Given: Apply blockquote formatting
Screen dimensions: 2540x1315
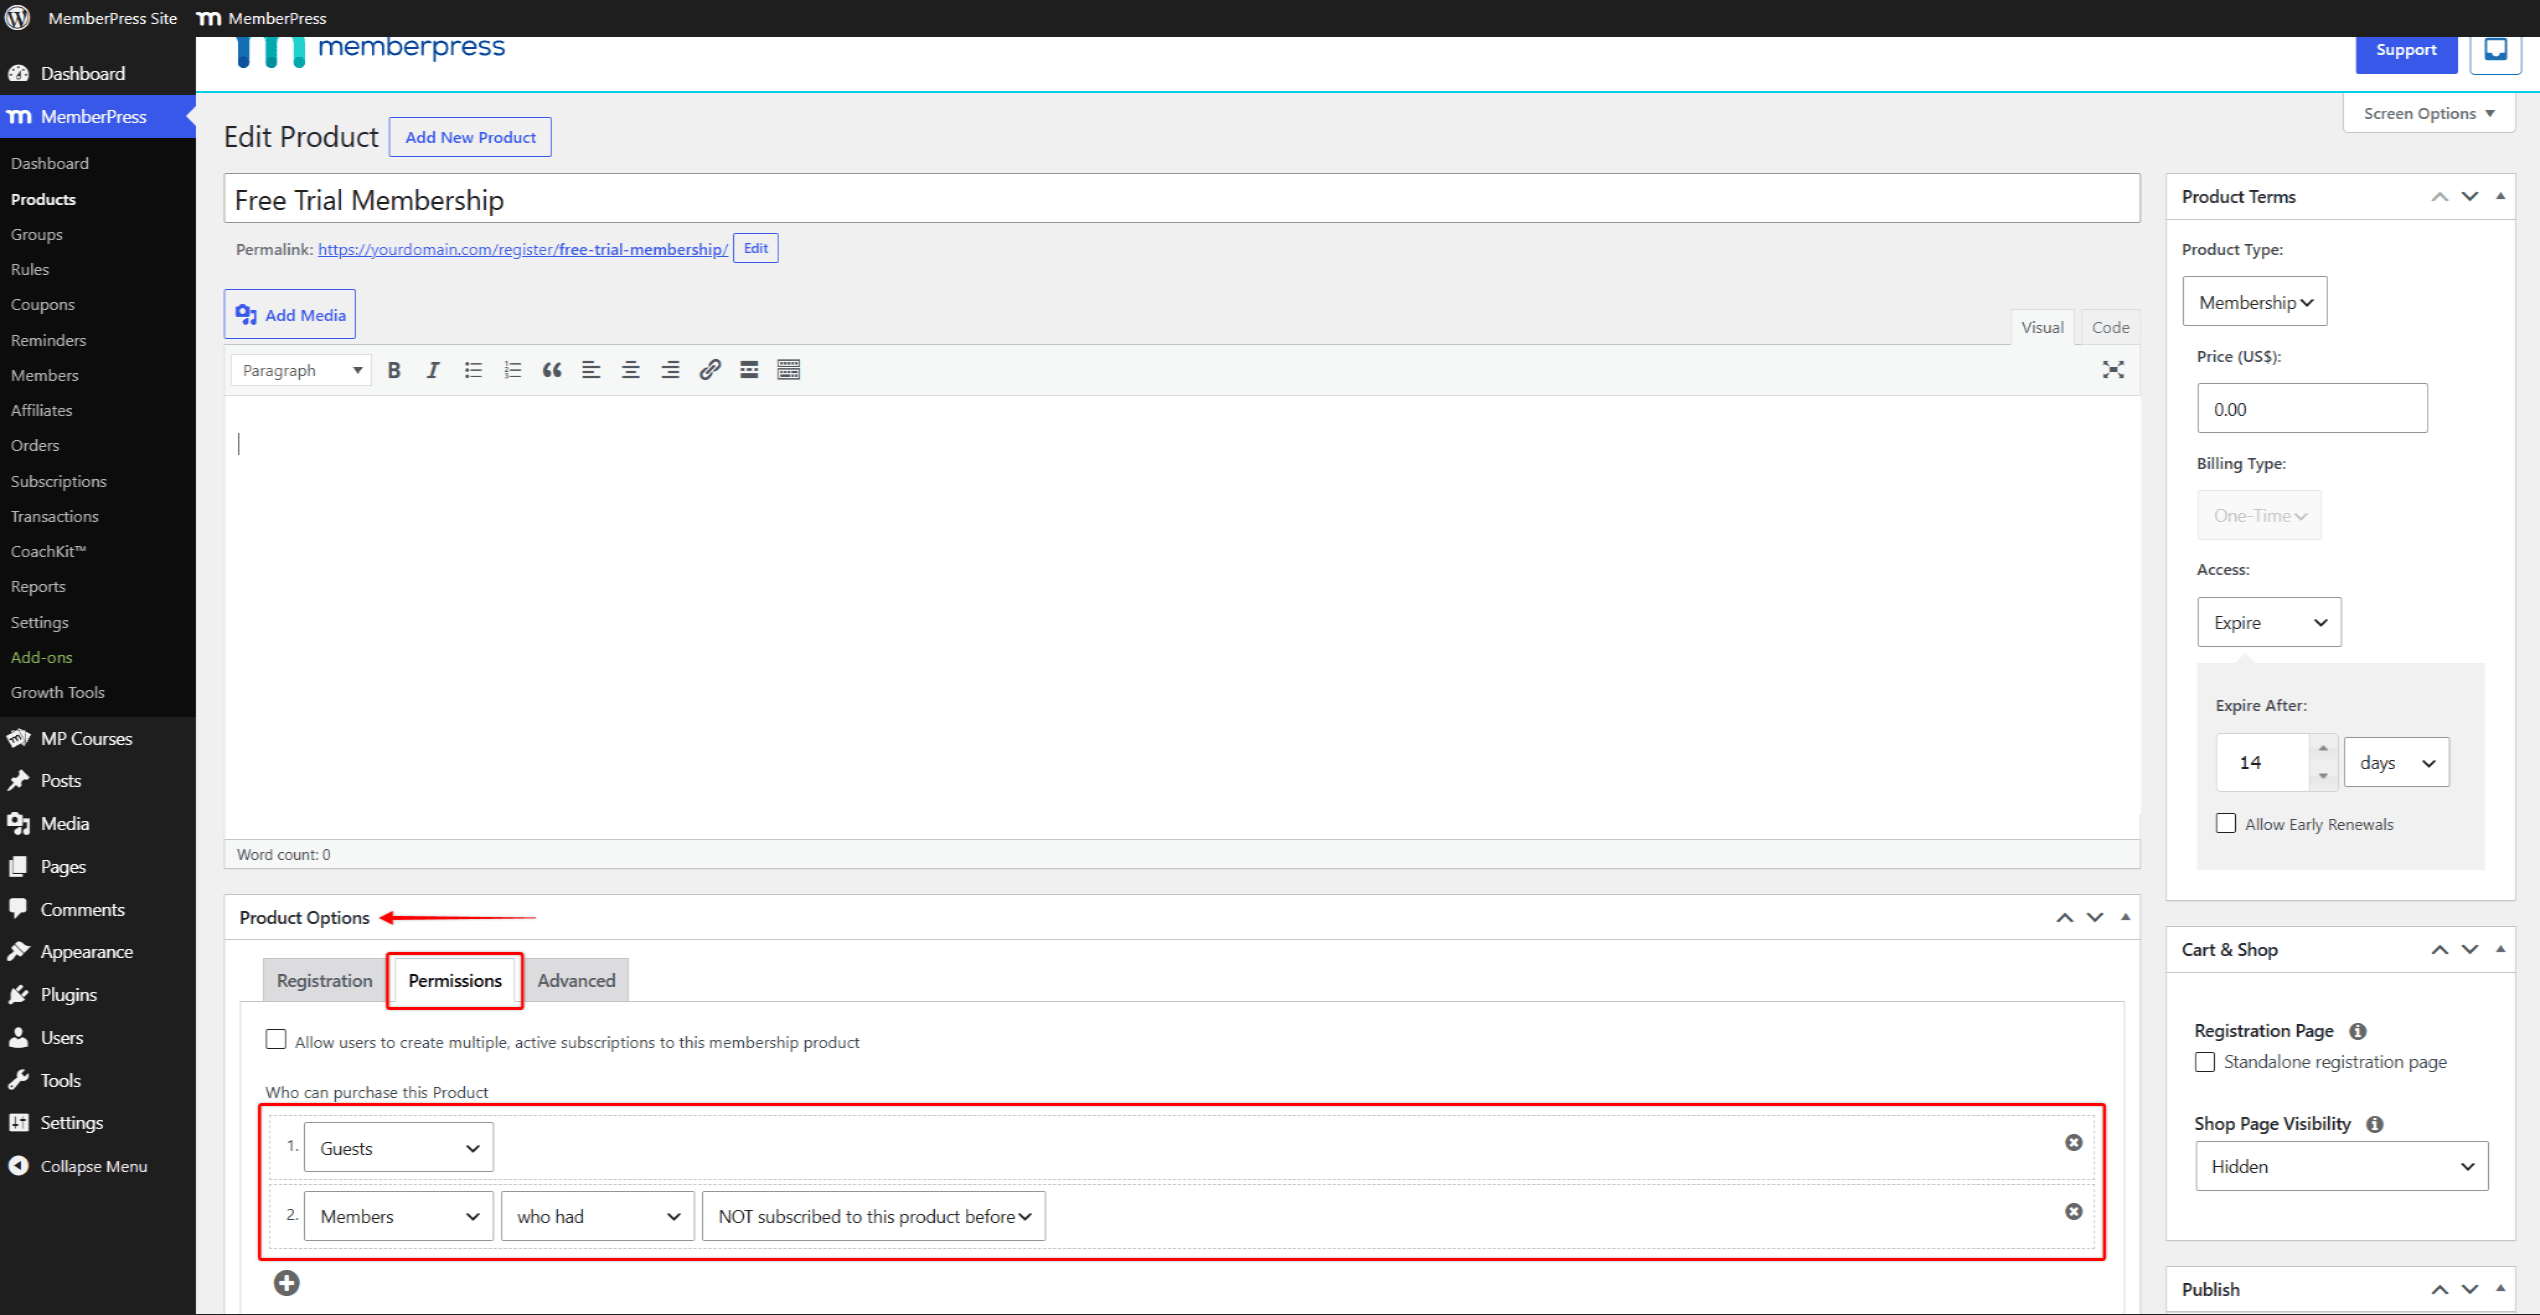Looking at the screenshot, I should [x=552, y=370].
